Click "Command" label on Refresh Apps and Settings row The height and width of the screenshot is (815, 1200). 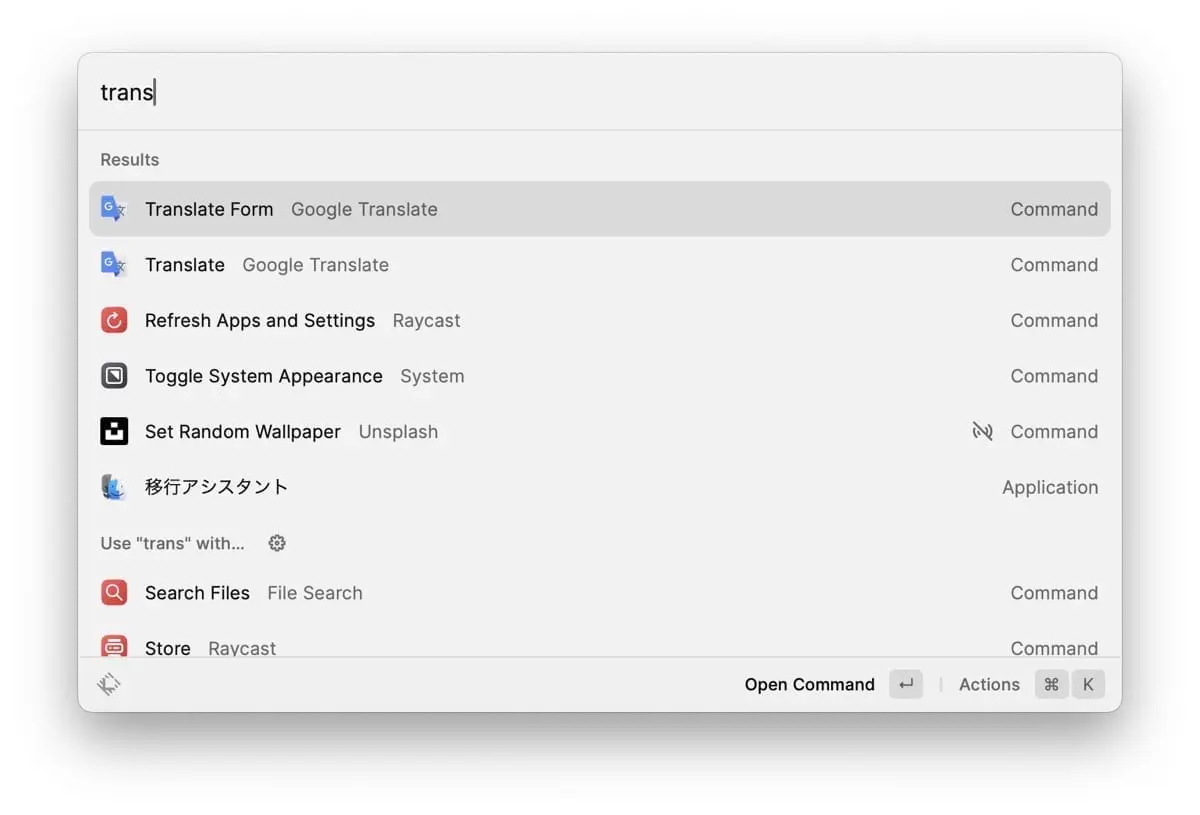coord(1054,320)
